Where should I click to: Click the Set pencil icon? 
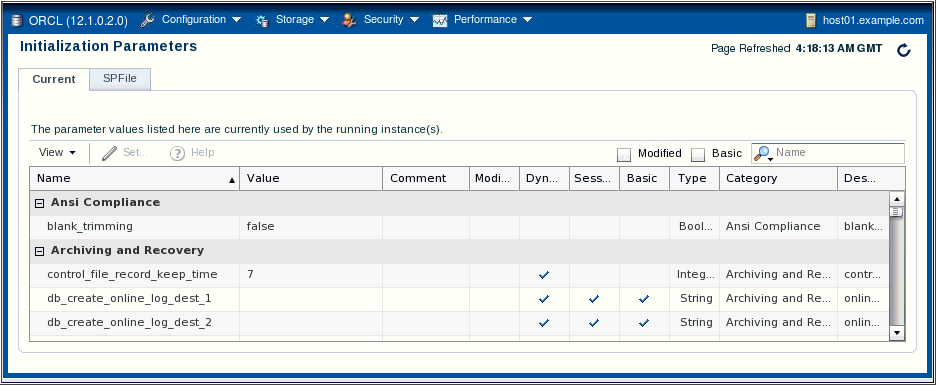pos(109,153)
